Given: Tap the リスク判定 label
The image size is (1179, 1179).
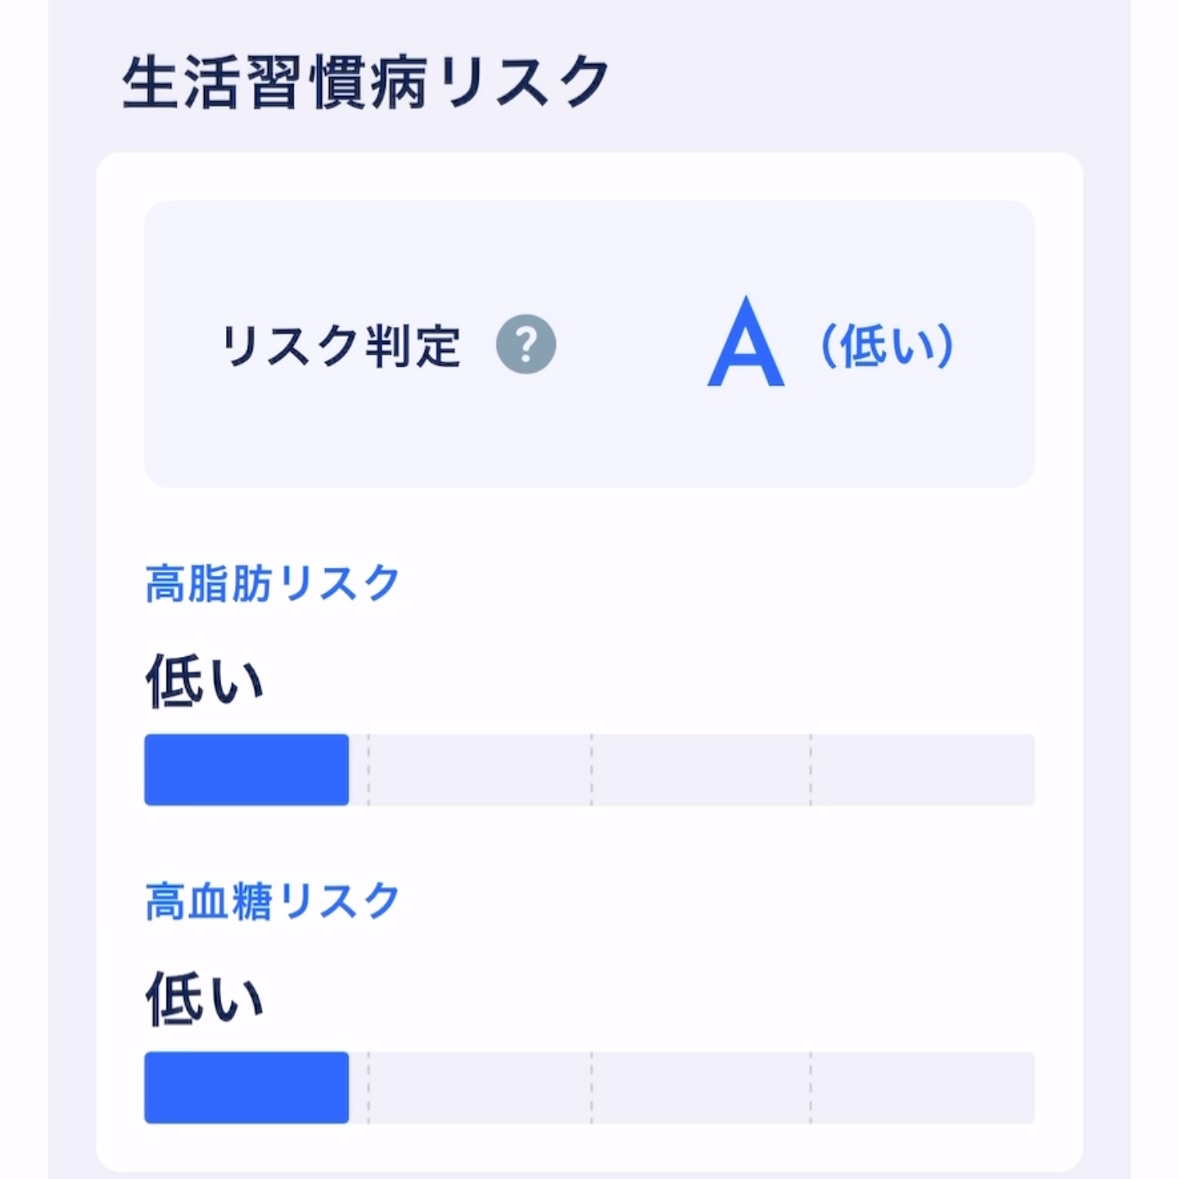Looking at the screenshot, I should pos(341,346).
